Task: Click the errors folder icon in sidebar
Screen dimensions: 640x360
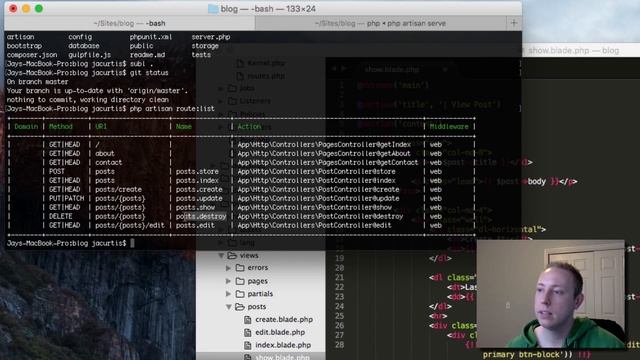Action: pyautogui.click(x=240, y=268)
